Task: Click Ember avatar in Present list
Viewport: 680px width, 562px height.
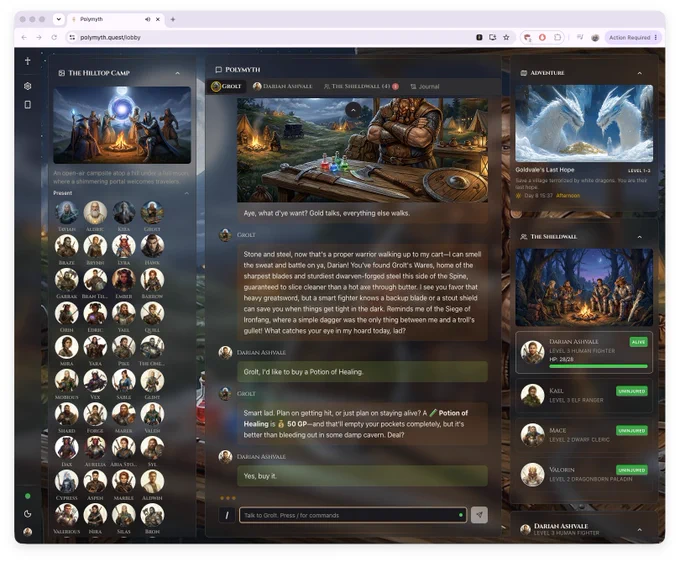Action: 124,280
